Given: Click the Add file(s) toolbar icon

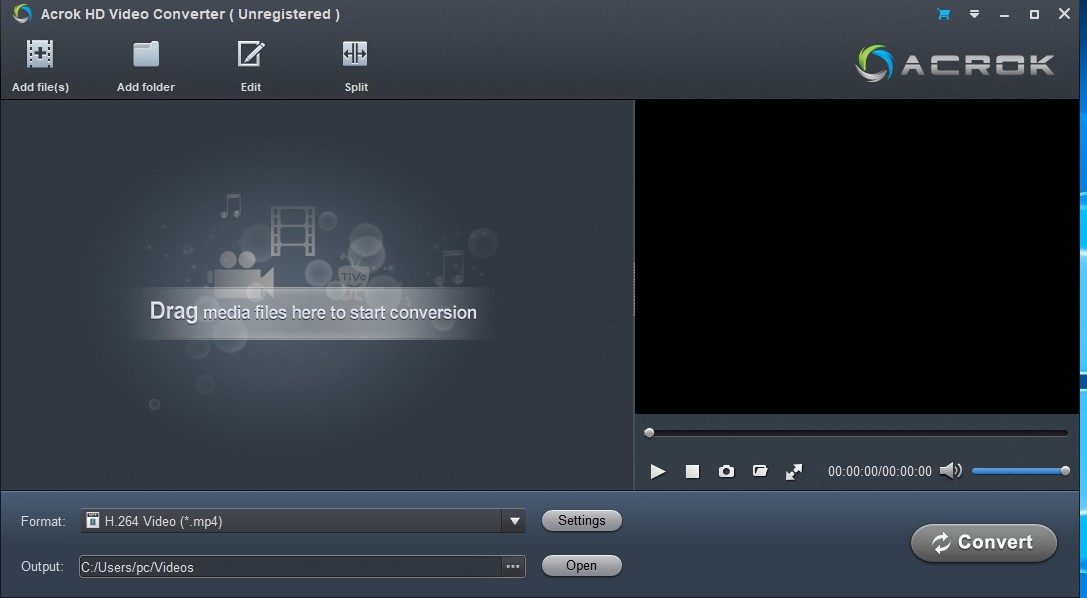Looking at the screenshot, I should click(x=40, y=54).
